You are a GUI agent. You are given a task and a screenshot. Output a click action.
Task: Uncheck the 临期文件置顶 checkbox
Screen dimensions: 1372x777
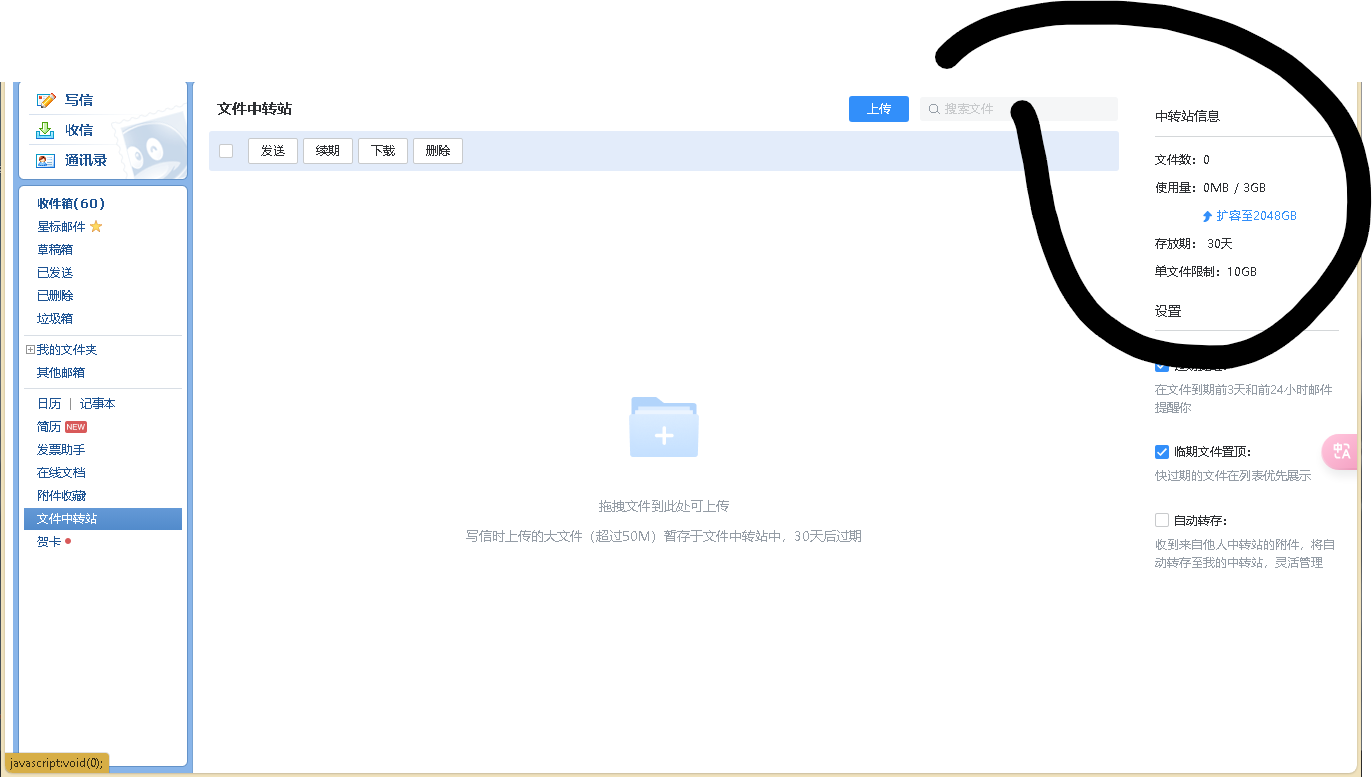point(1162,452)
